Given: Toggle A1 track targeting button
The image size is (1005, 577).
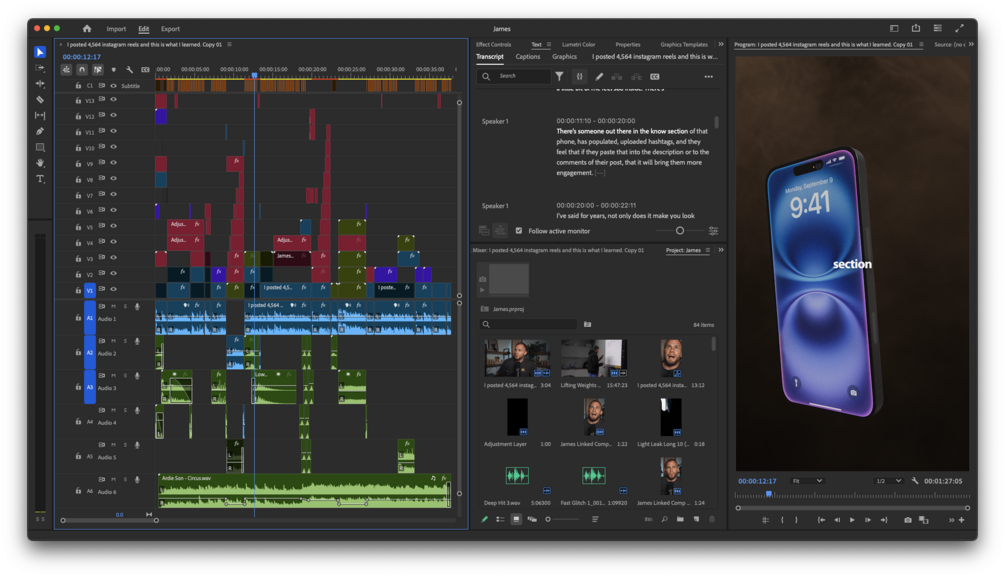Looking at the screenshot, I should click(90, 318).
